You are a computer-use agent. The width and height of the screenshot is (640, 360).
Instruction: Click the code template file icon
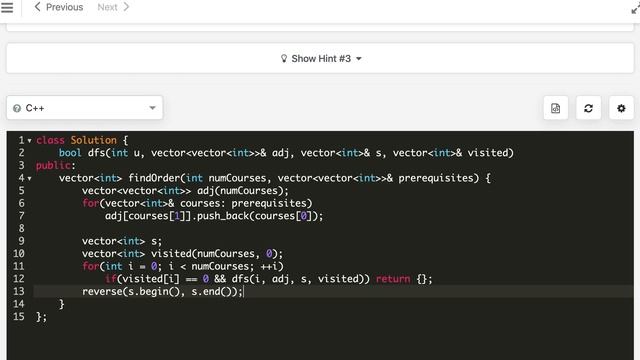point(556,108)
